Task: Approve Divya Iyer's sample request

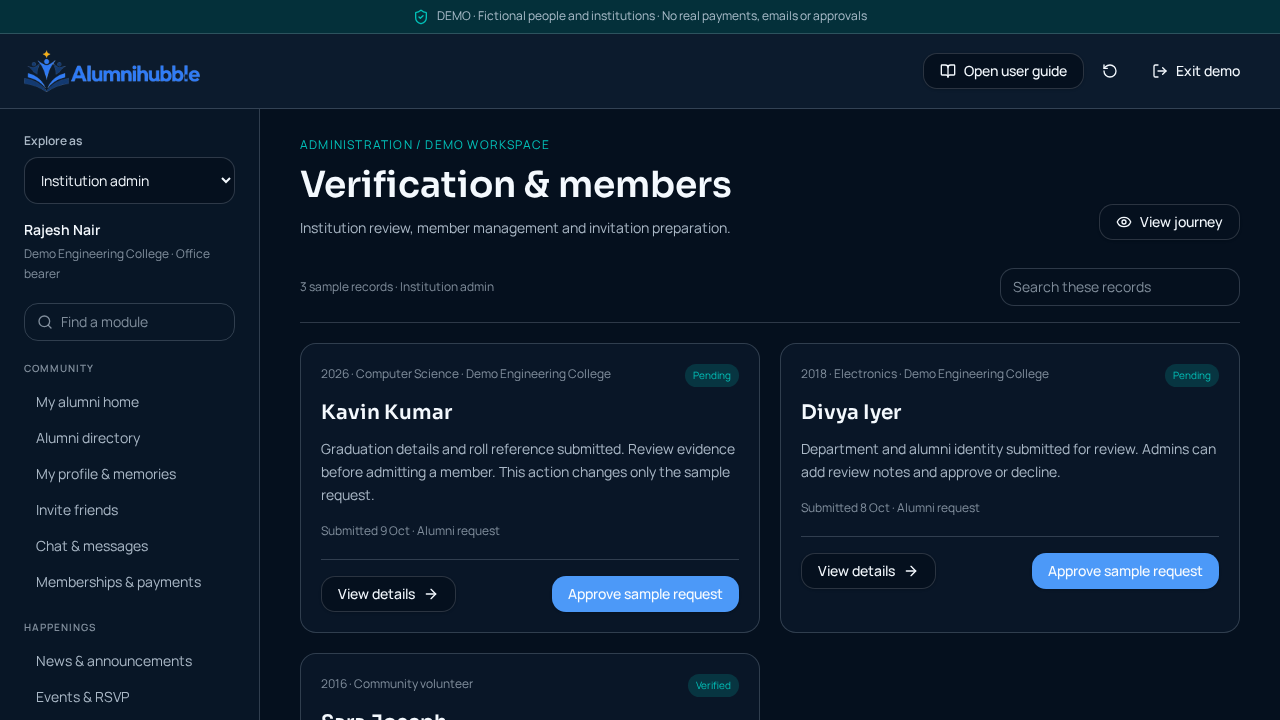Action: (1125, 571)
